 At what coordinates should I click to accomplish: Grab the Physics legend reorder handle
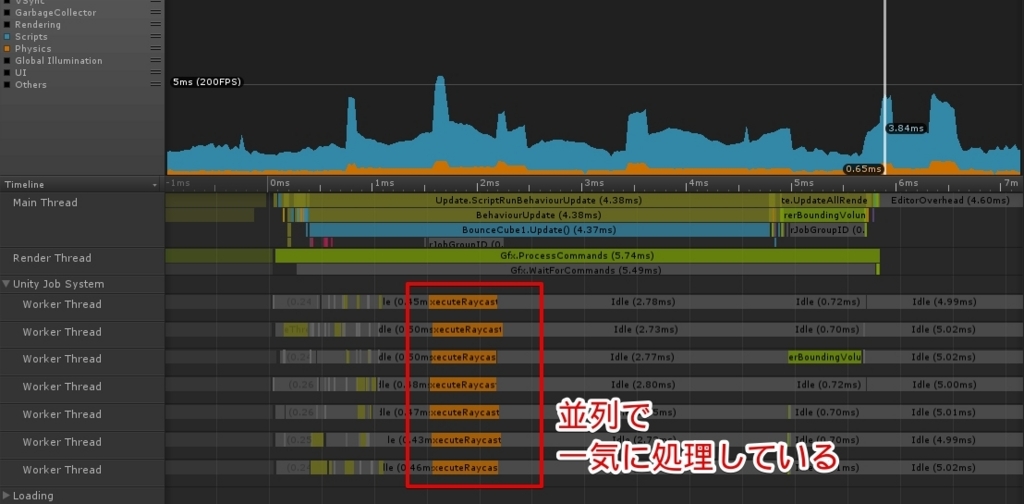(155, 48)
